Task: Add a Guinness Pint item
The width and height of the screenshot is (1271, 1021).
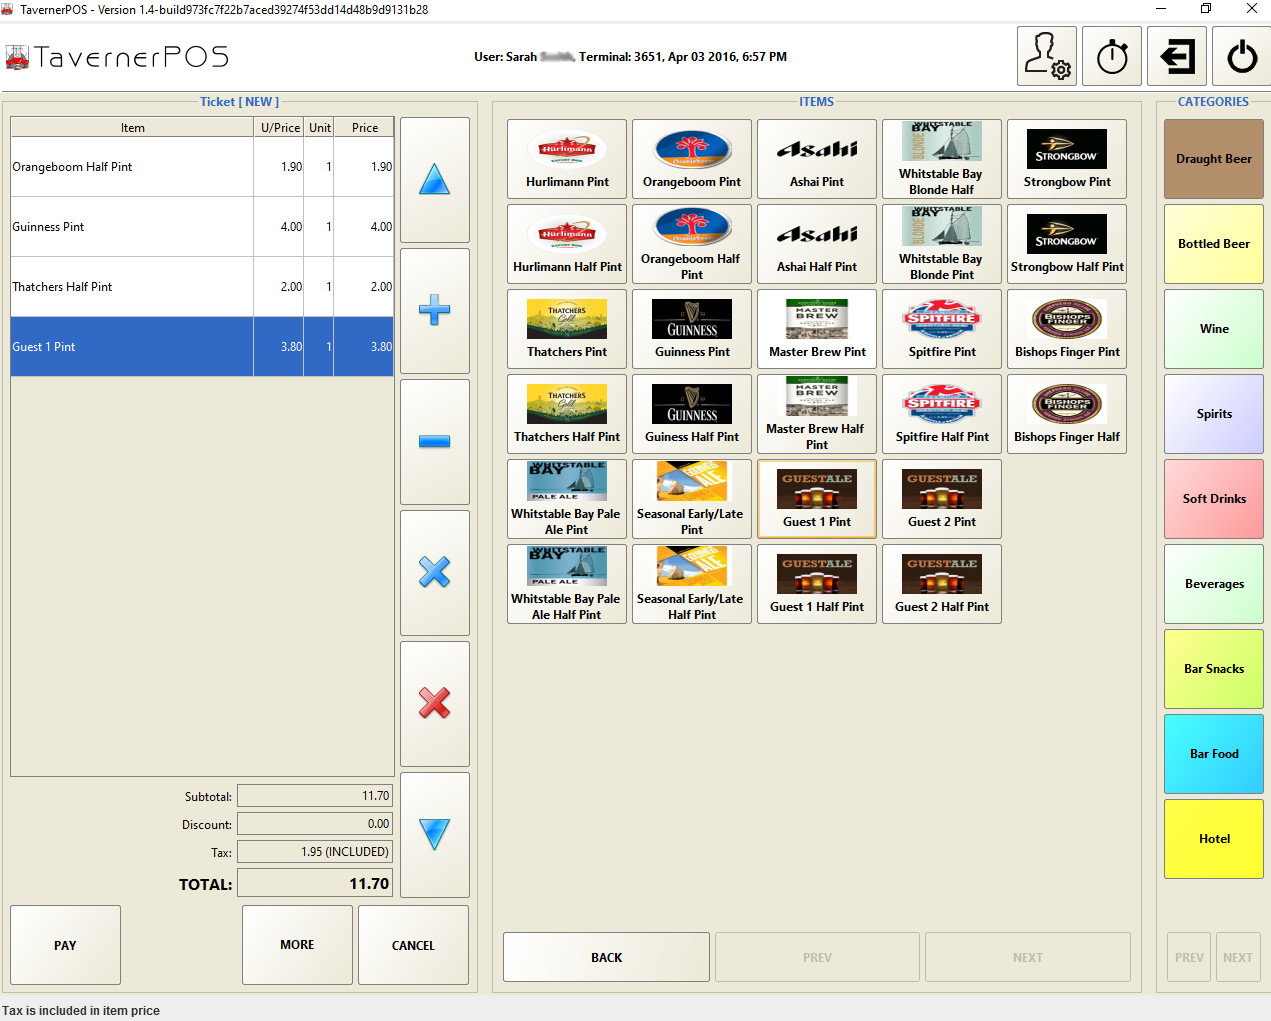Action: [x=692, y=329]
